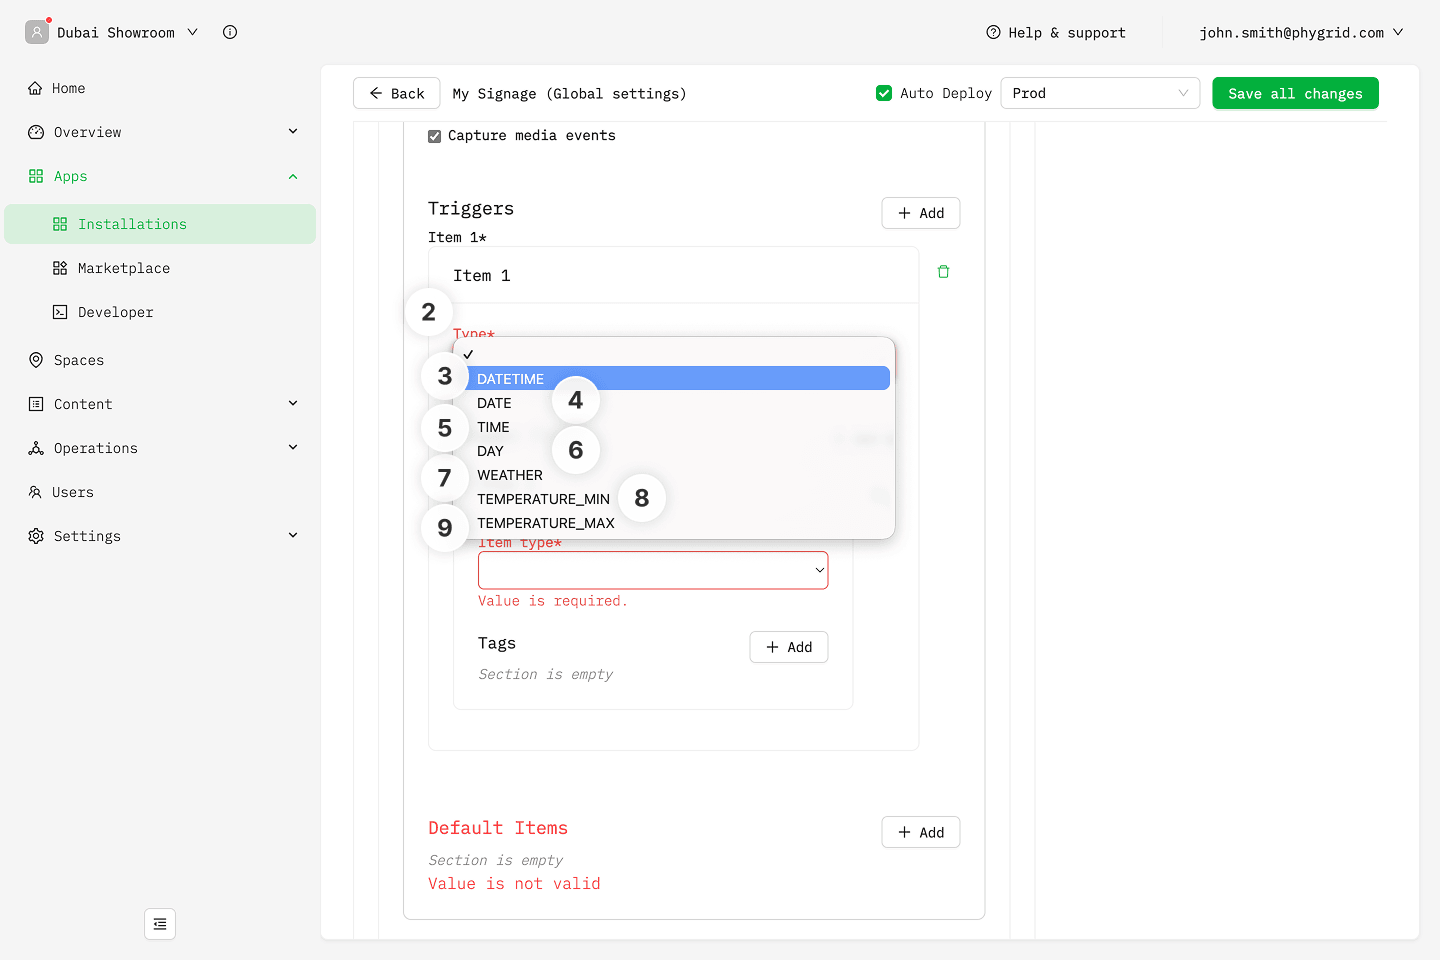Uncheck Capture media events

pos(435,136)
